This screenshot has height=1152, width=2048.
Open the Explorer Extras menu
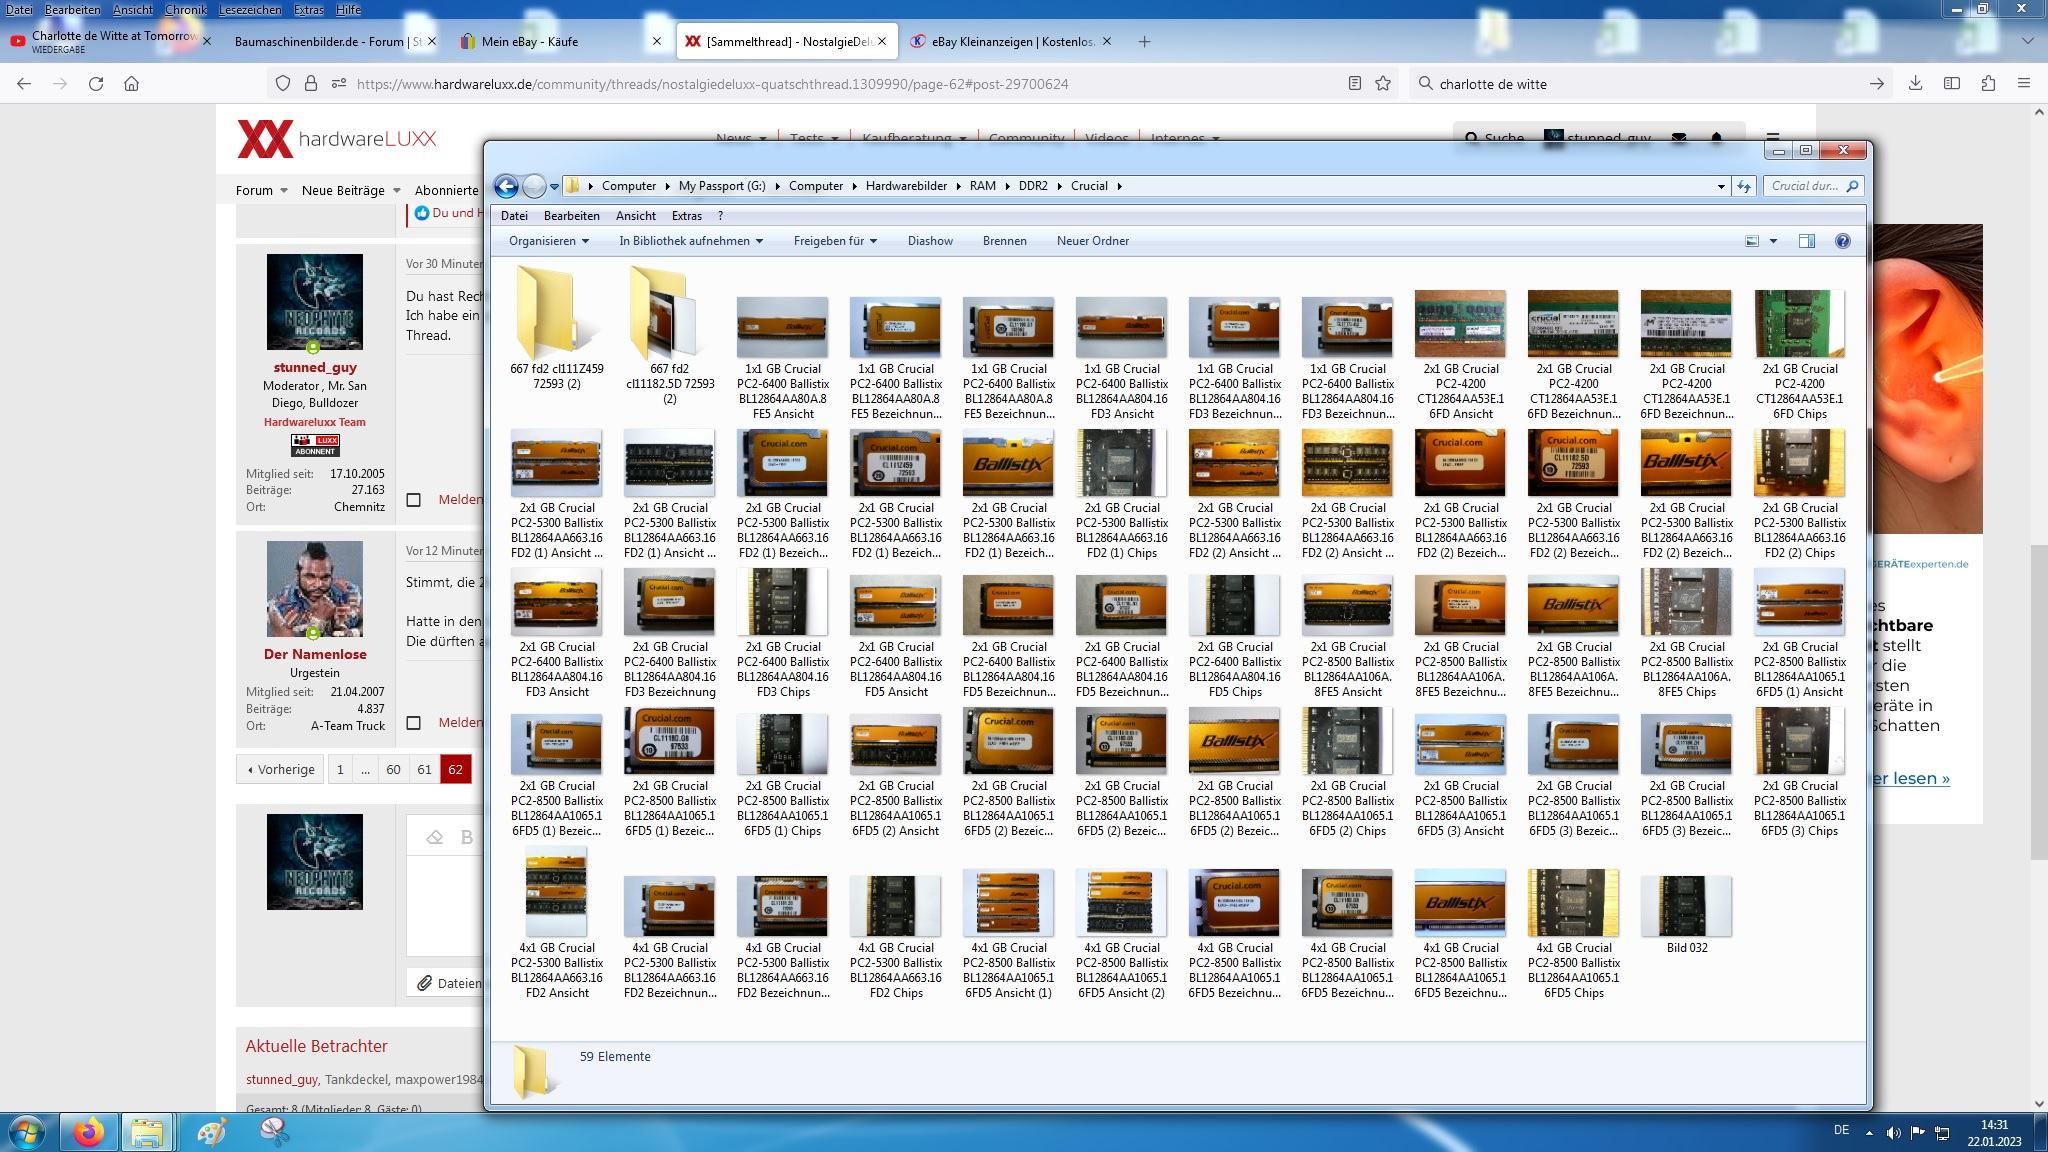pos(686,216)
